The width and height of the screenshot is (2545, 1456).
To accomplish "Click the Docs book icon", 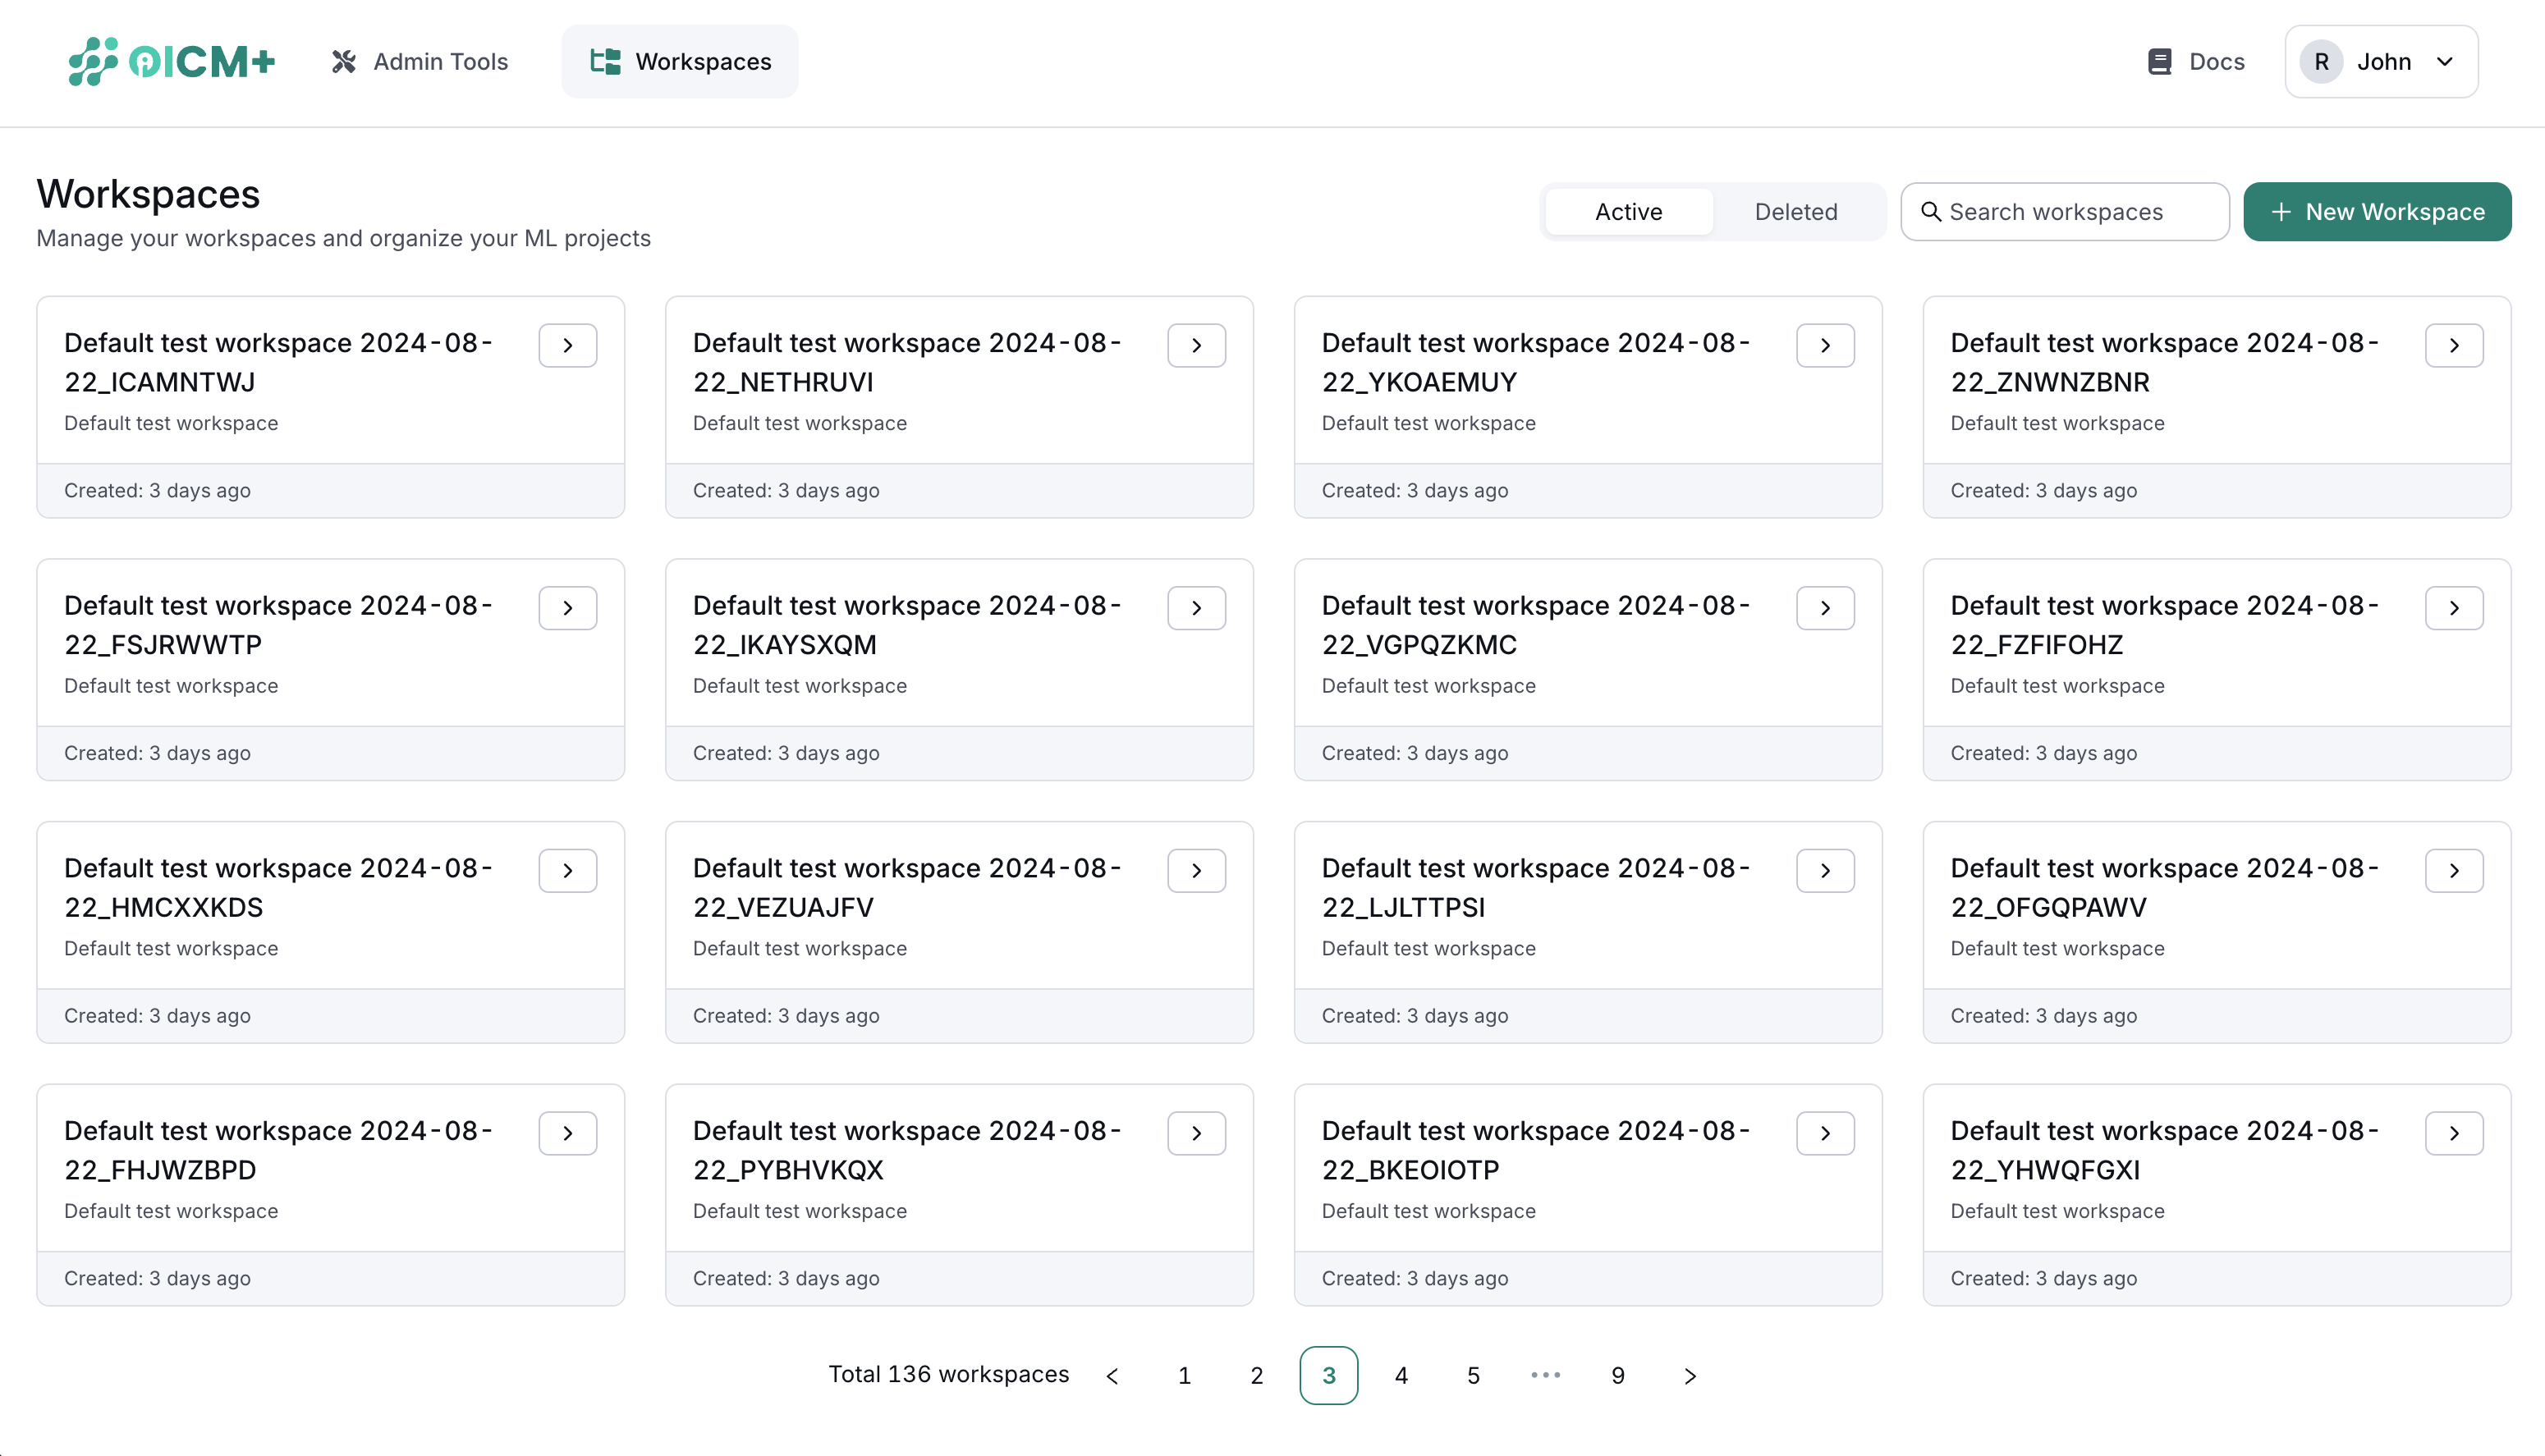I will [2160, 62].
